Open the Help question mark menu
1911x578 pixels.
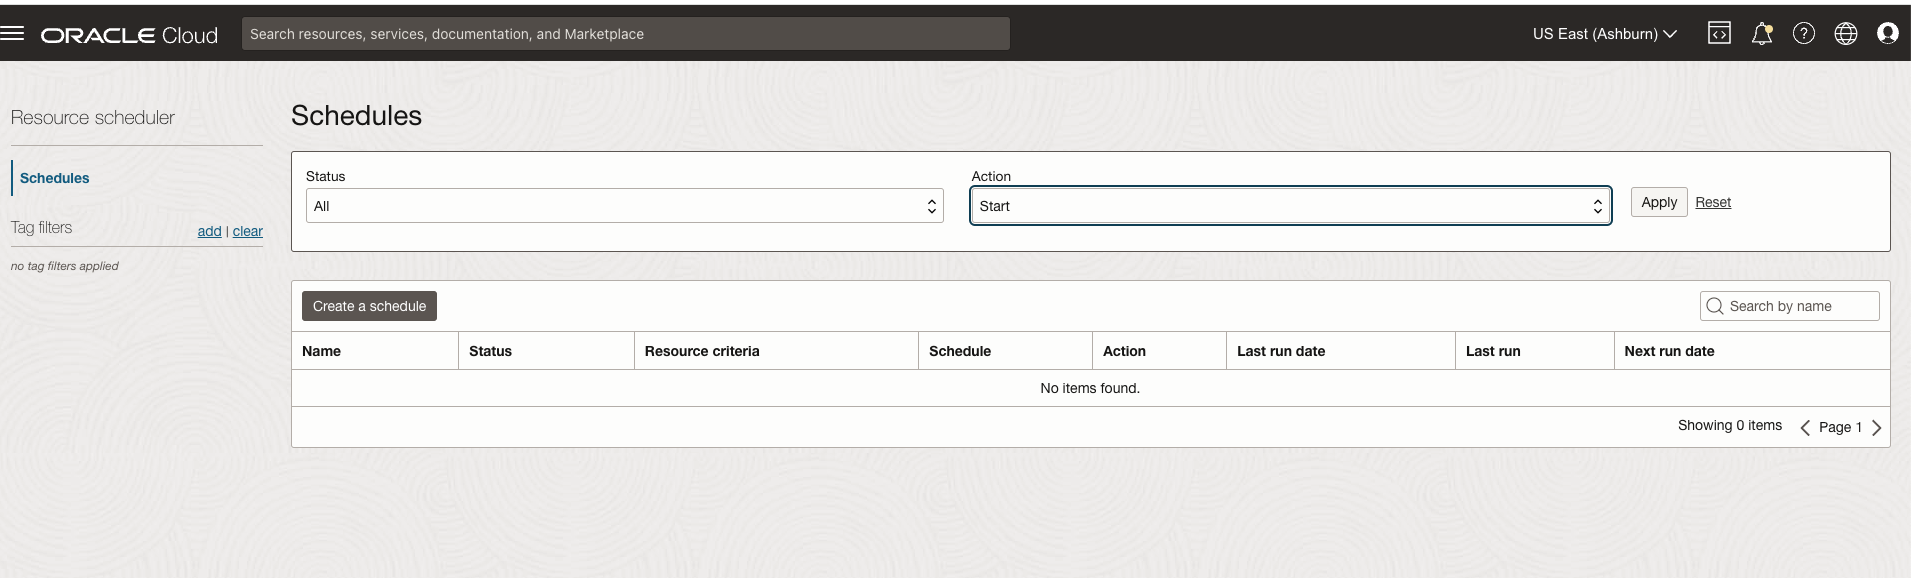coord(1804,34)
